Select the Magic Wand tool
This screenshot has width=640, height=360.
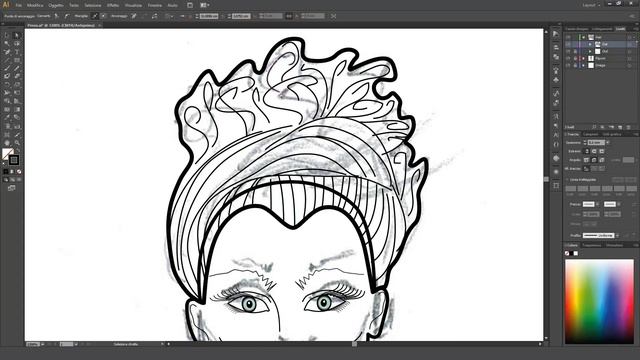pos(7,44)
